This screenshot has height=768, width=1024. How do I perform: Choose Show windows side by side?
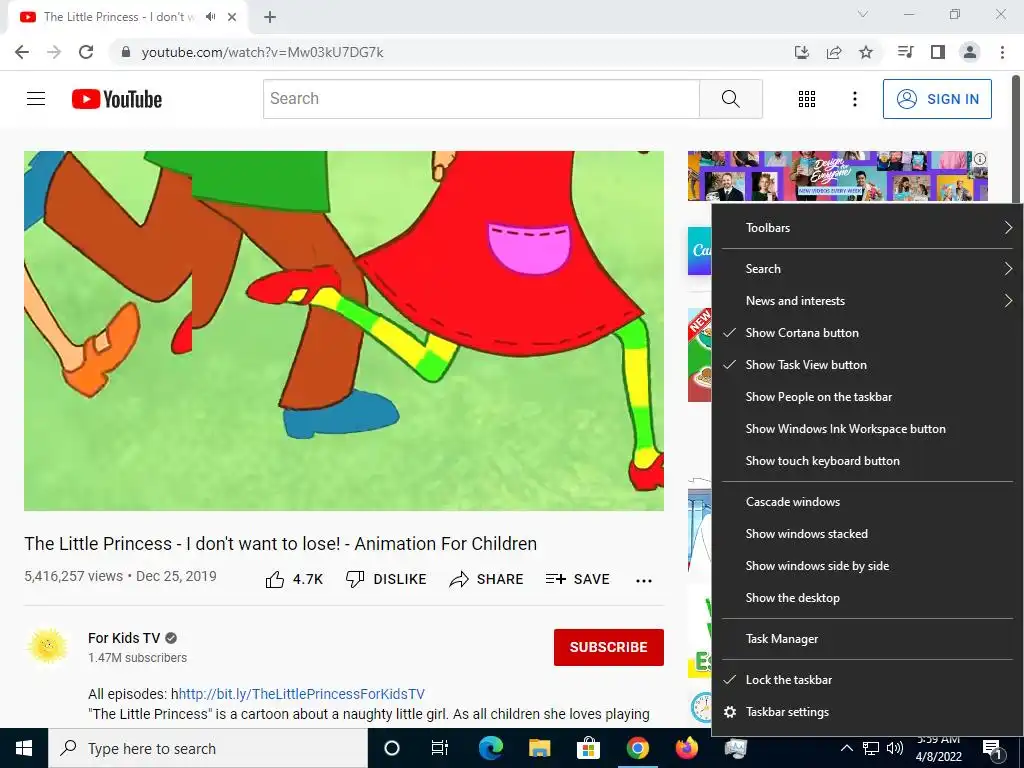(867, 566)
